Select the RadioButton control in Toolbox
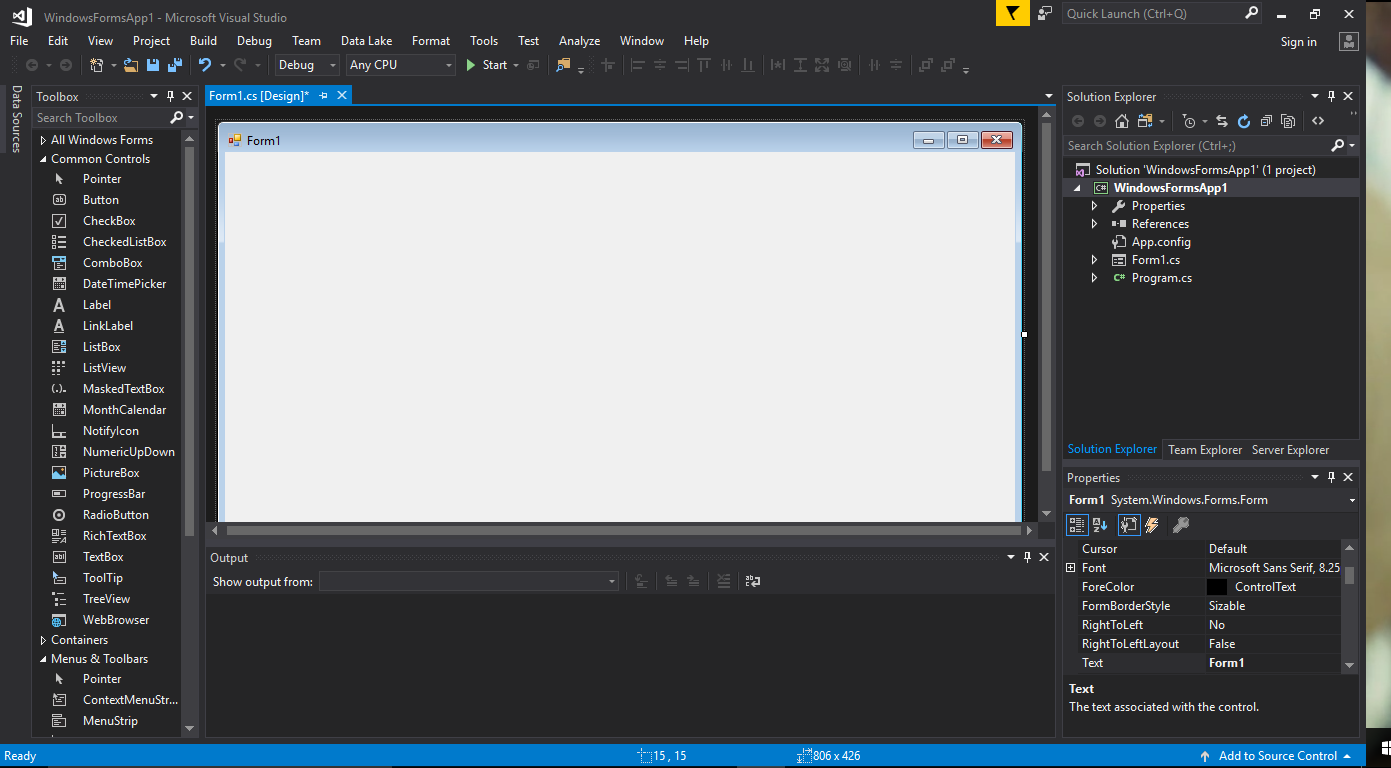 (x=115, y=515)
